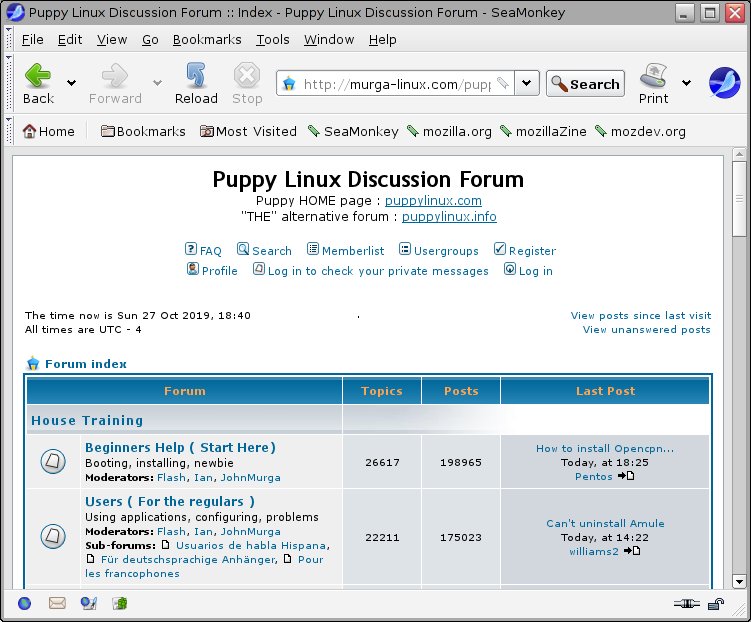This screenshot has width=751, height=622.
Task: Open the Navigator globe icon in status bar
Action: pos(24,603)
